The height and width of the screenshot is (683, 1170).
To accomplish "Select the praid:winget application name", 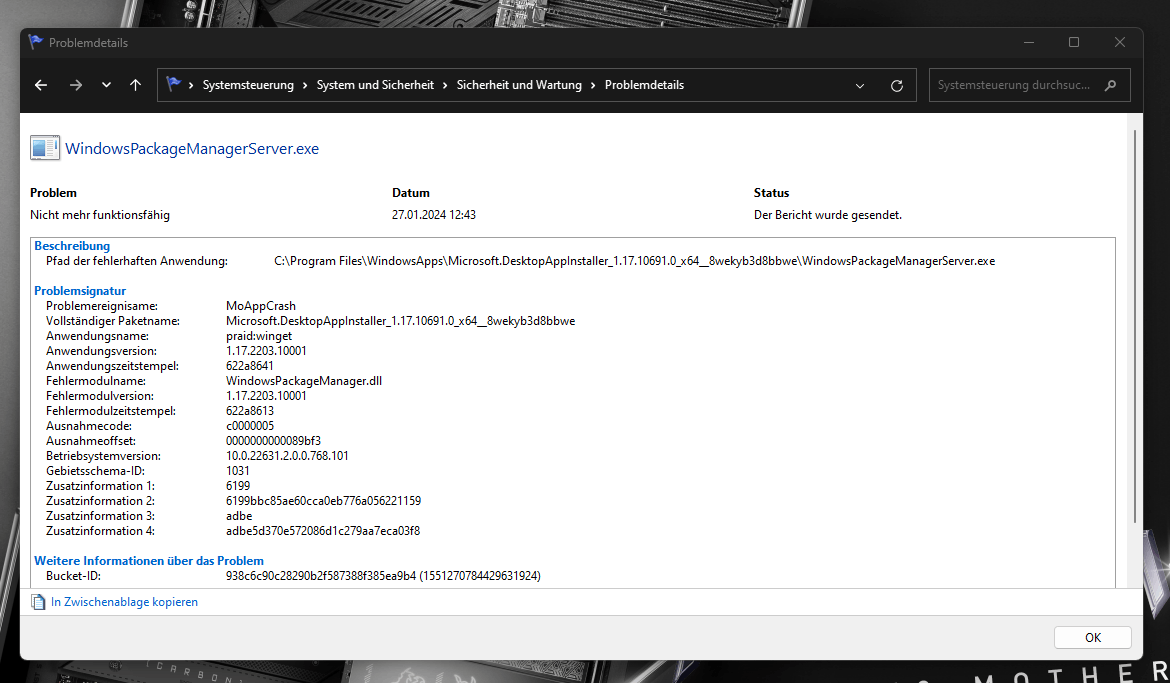I will [x=259, y=336].
